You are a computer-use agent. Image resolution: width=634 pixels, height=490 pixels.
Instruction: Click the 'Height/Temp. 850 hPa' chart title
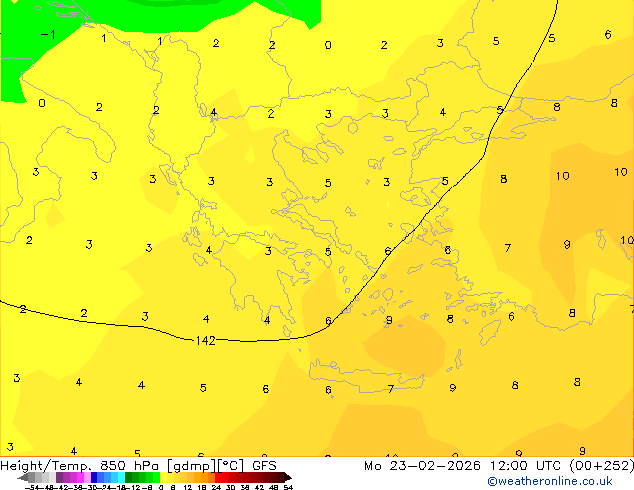coord(79,466)
